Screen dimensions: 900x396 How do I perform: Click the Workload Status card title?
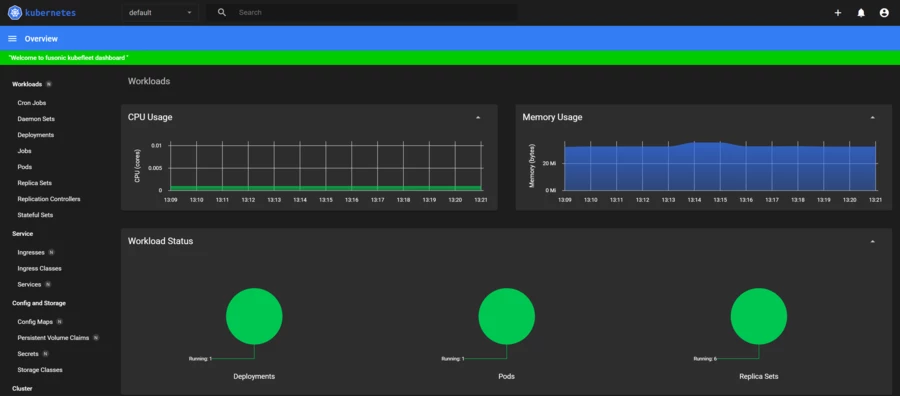coord(161,241)
